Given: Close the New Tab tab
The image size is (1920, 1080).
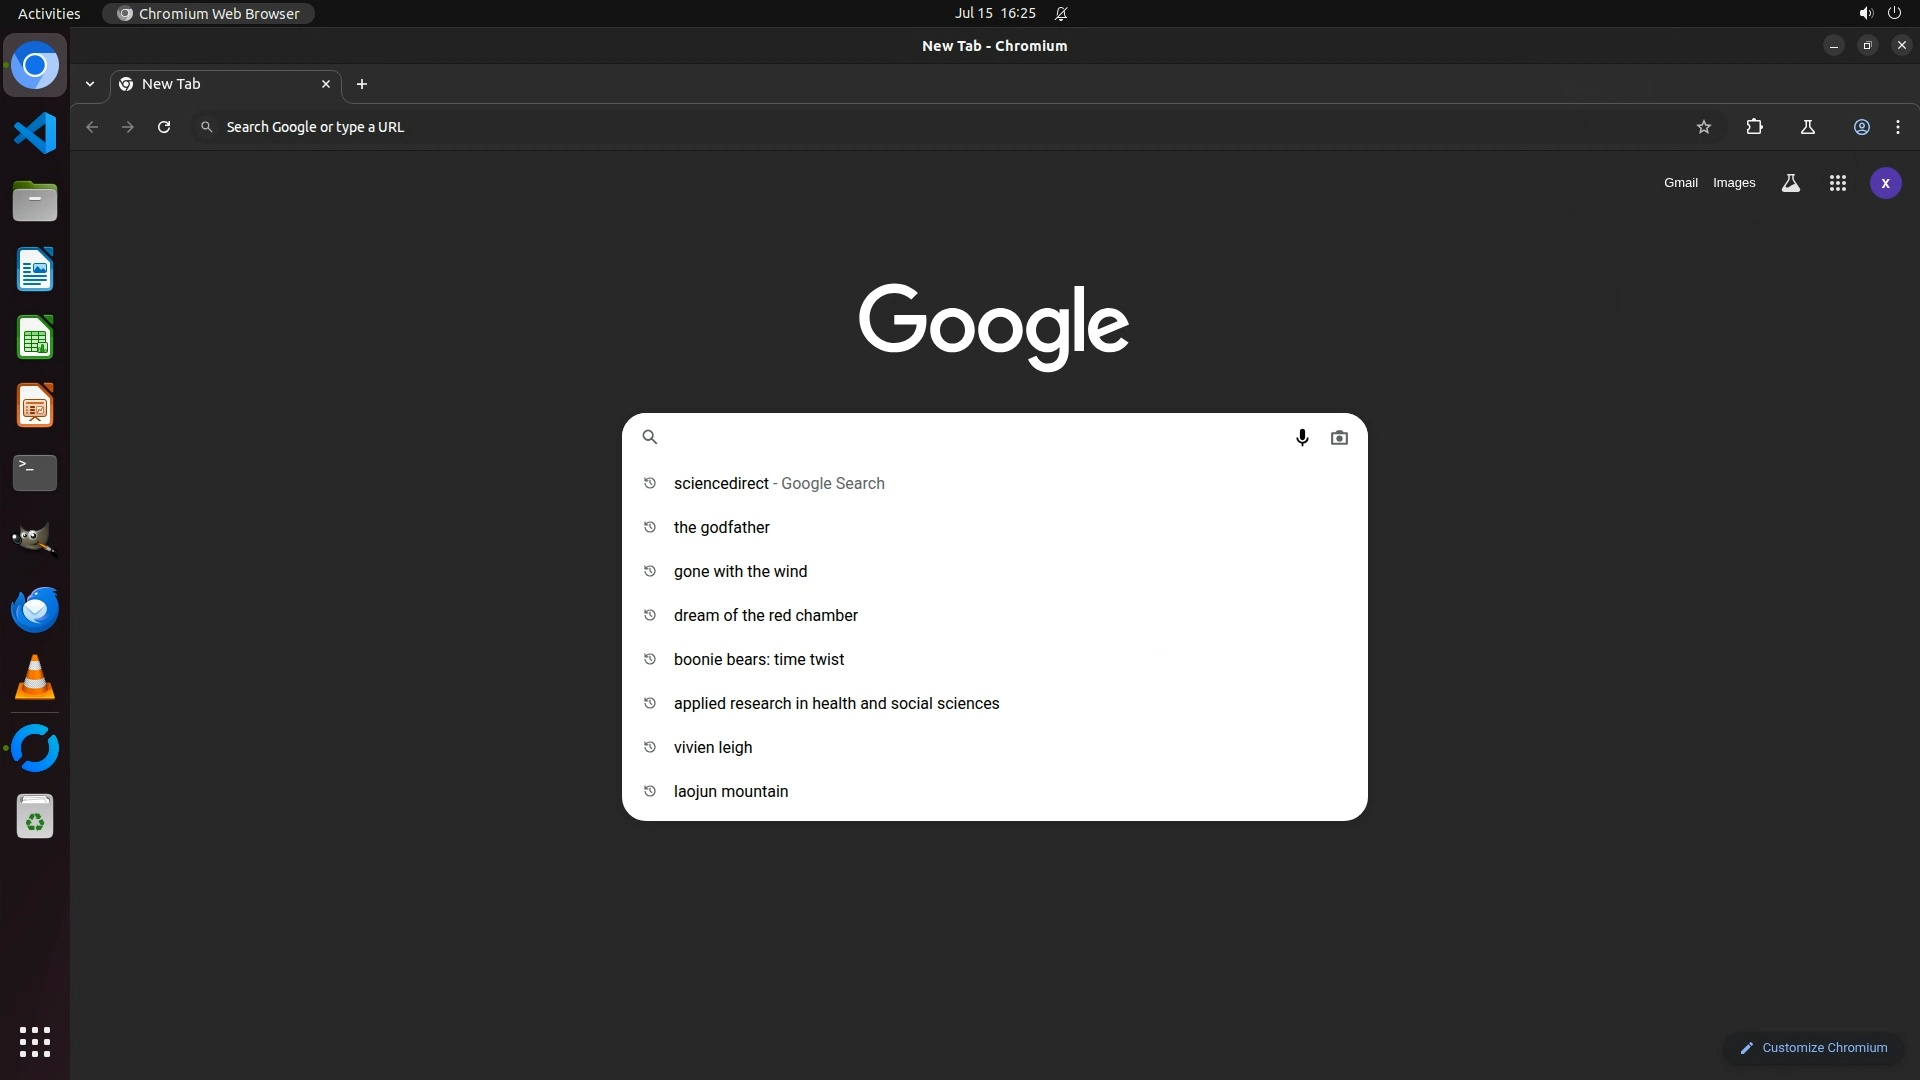Looking at the screenshot, I should click(x=325, y=84).
